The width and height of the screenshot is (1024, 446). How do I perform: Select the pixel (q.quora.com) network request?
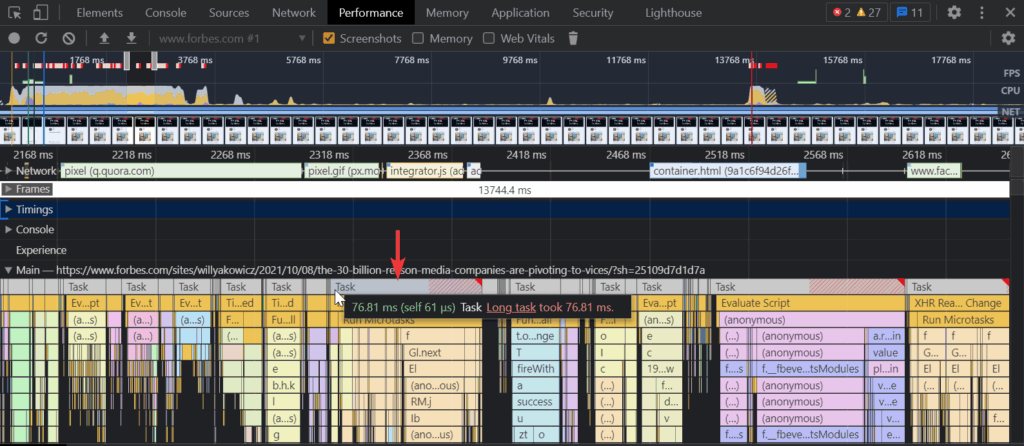click(x=181, y=171)
